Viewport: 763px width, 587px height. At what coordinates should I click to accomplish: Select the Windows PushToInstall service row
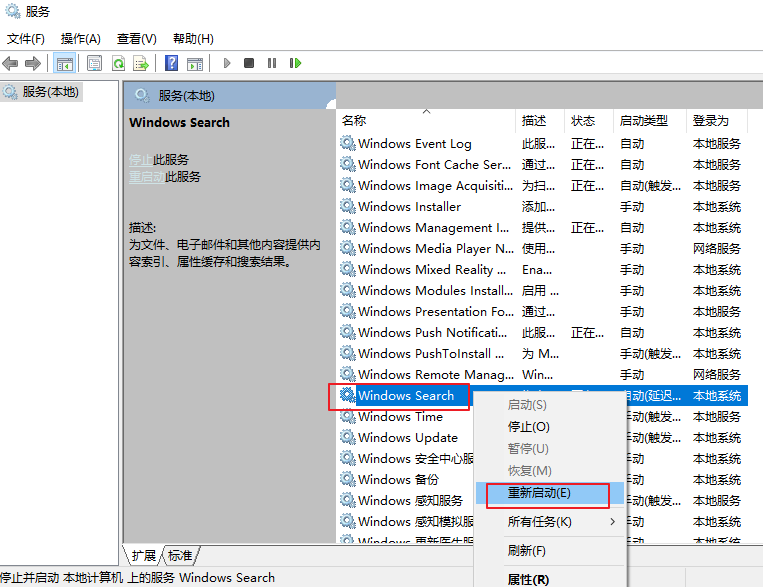(543, 353)
